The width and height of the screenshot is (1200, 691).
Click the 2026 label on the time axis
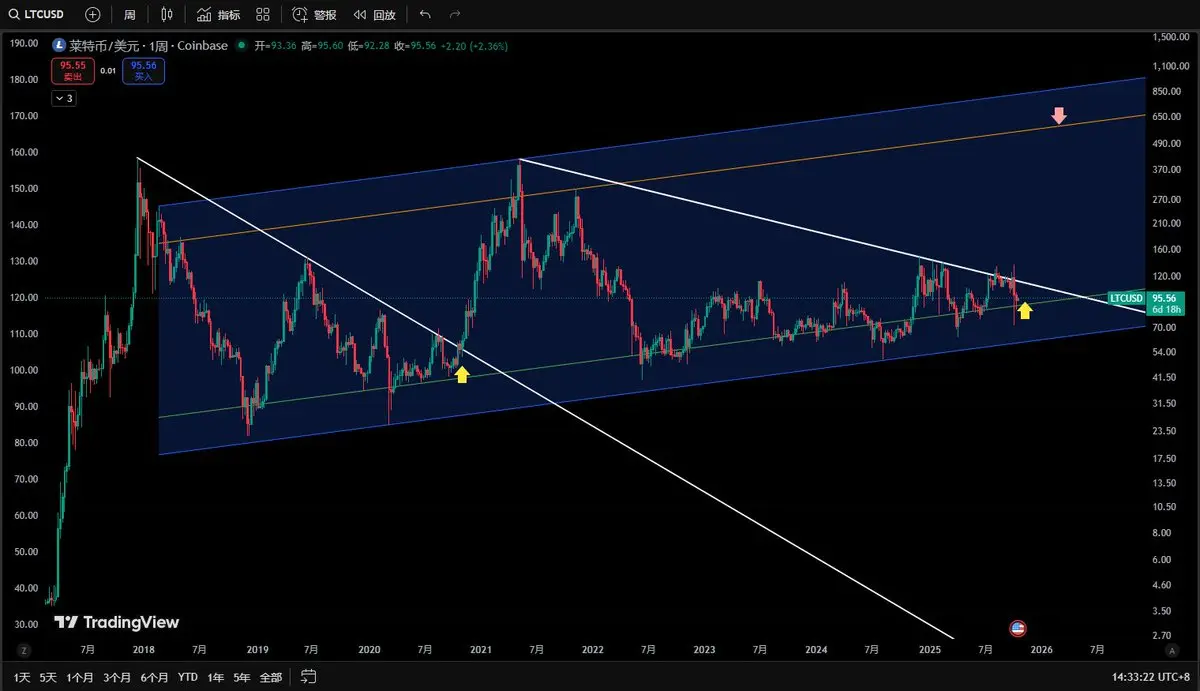[1042, 650]
